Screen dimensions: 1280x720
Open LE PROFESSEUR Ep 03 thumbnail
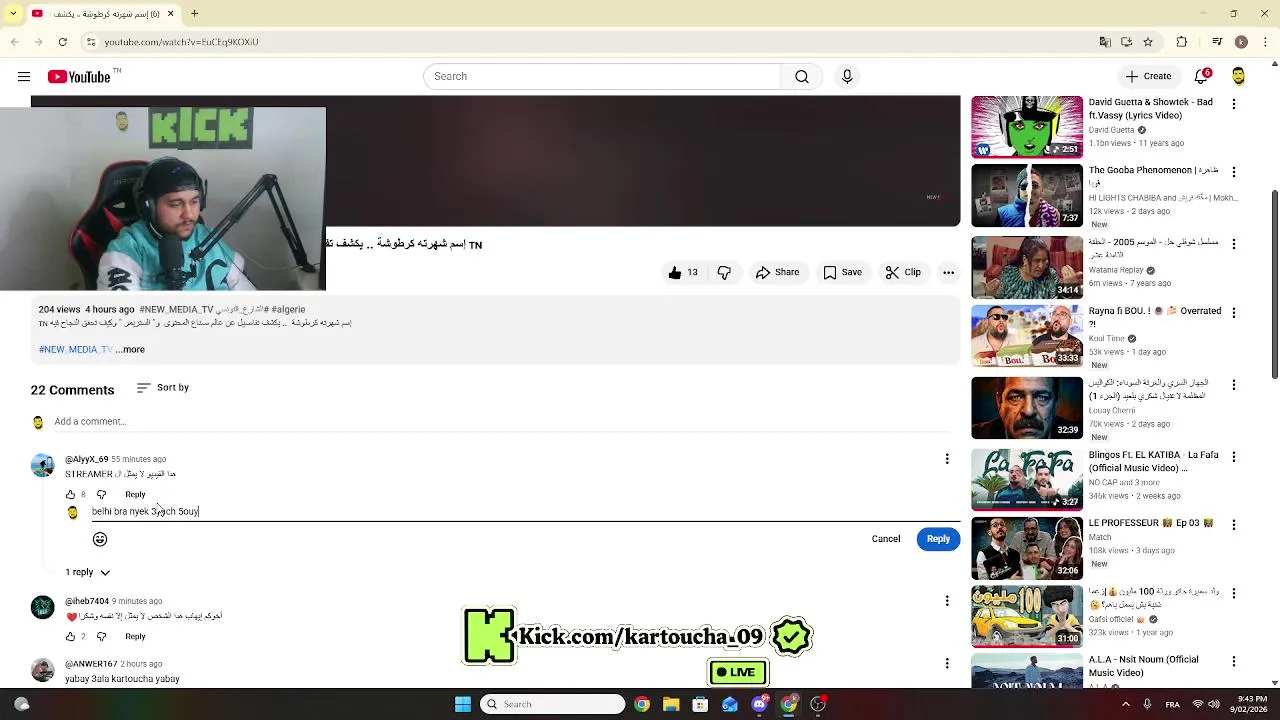pos(1027,548)
